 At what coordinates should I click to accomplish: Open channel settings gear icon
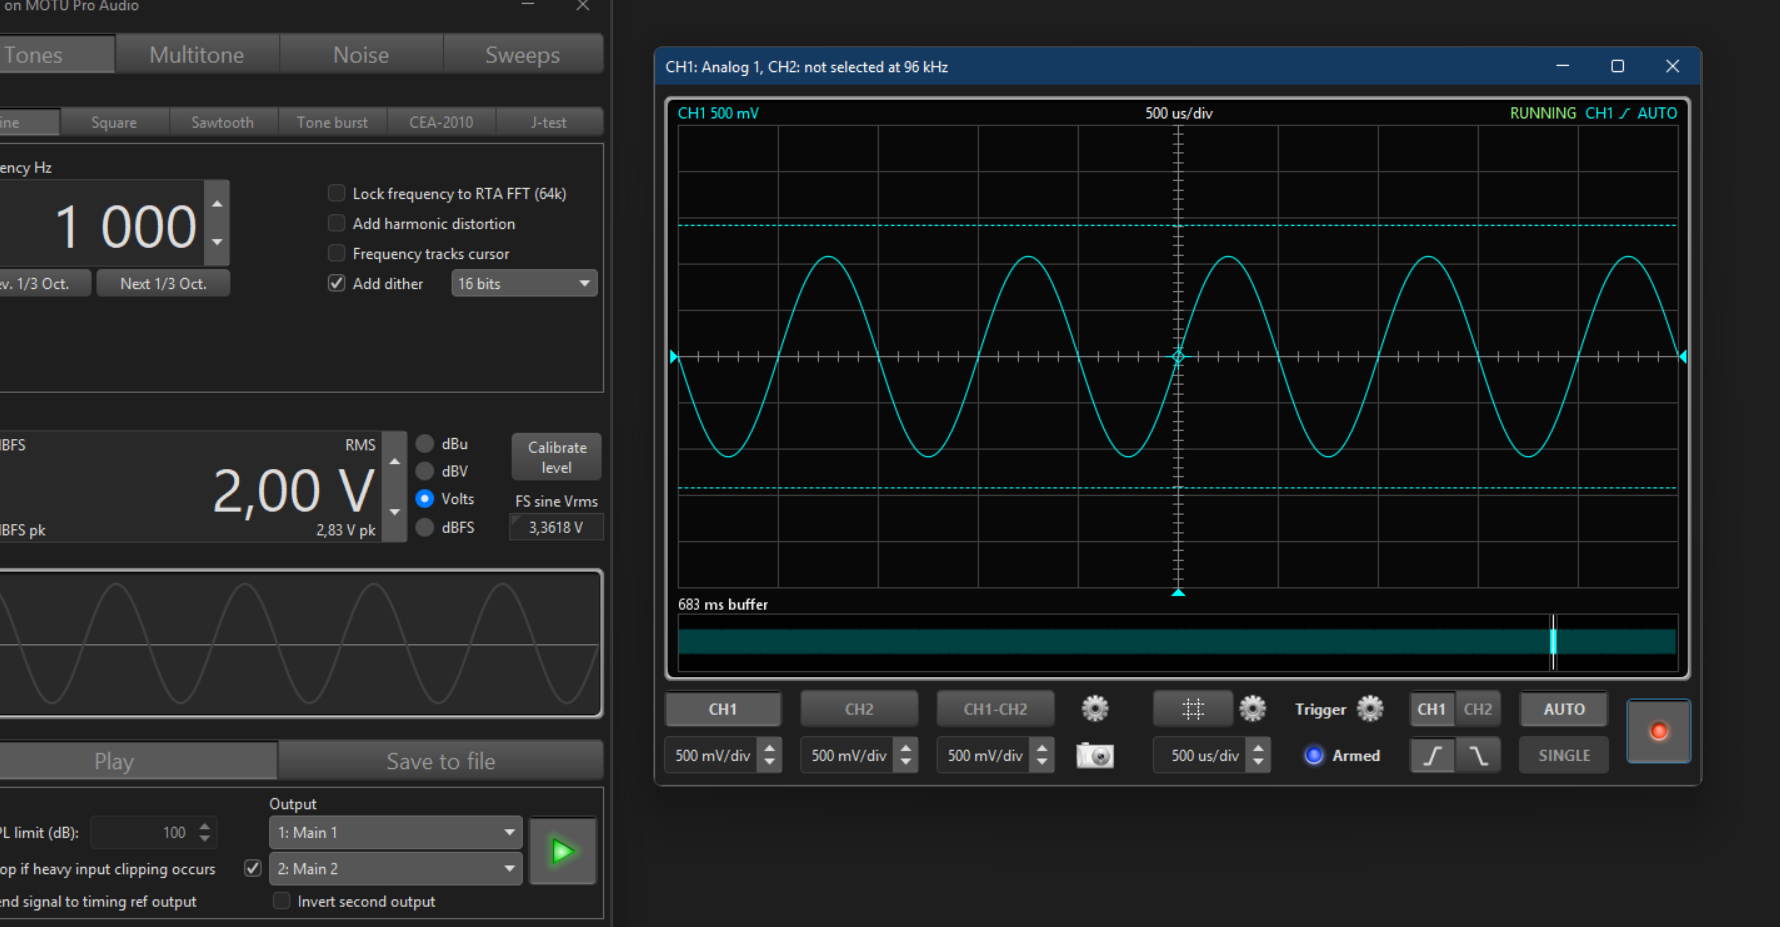(x=1095, y=709)
